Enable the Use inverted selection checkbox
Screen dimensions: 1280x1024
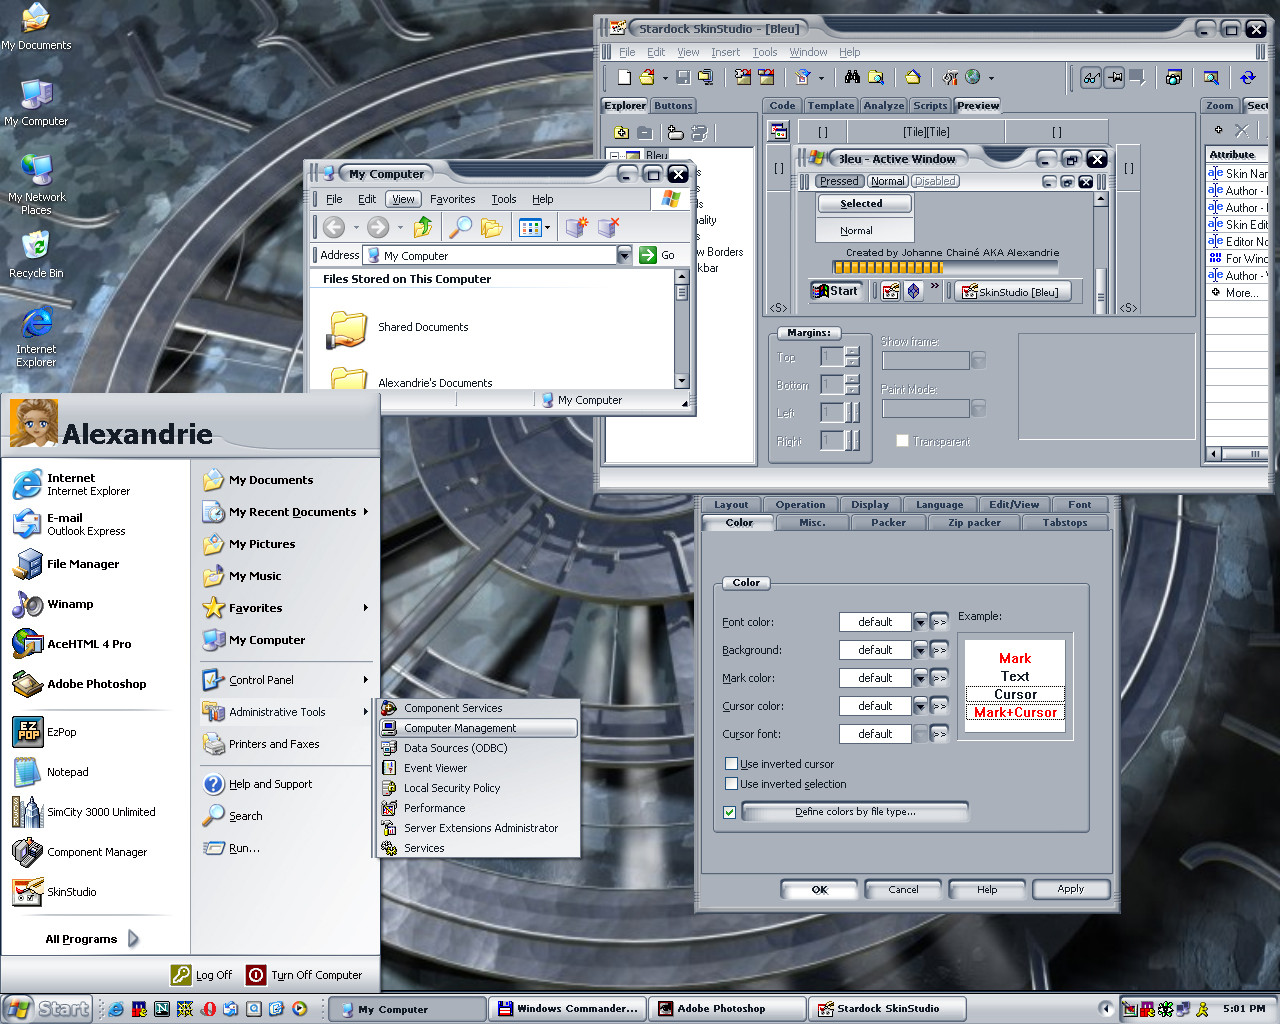pos(731,784)
